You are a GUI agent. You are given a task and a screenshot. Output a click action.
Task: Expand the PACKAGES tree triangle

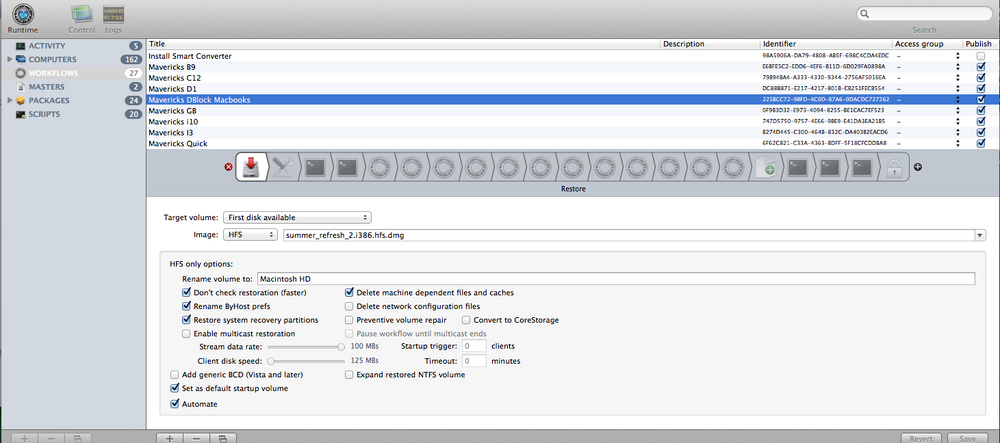click(10, 101)
